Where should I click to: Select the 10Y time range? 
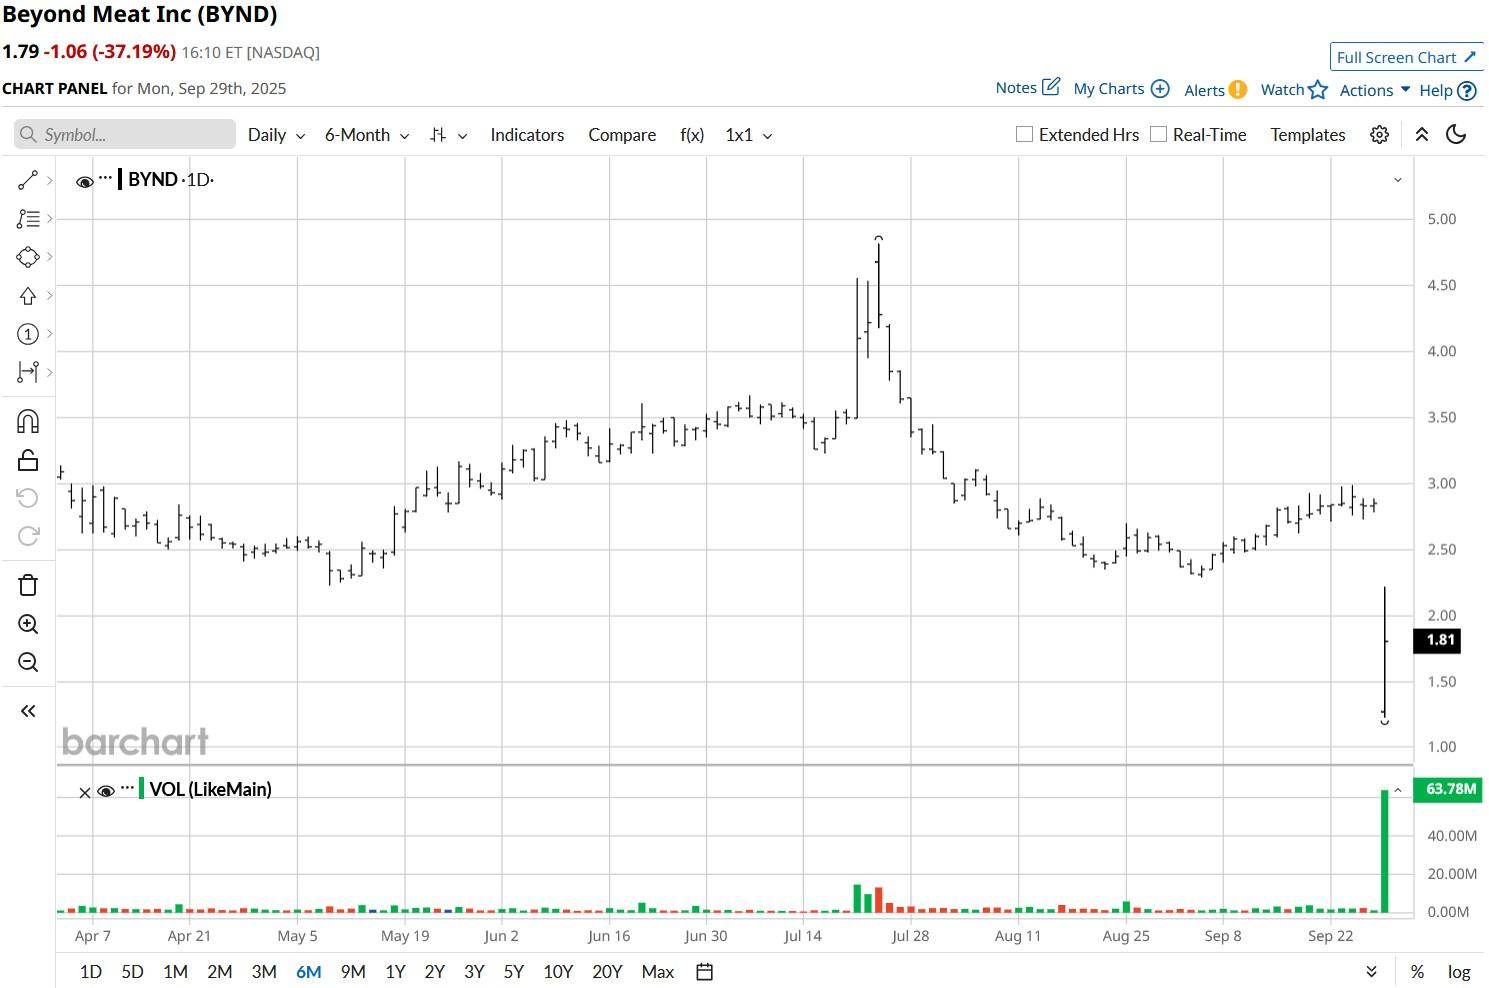558,972
